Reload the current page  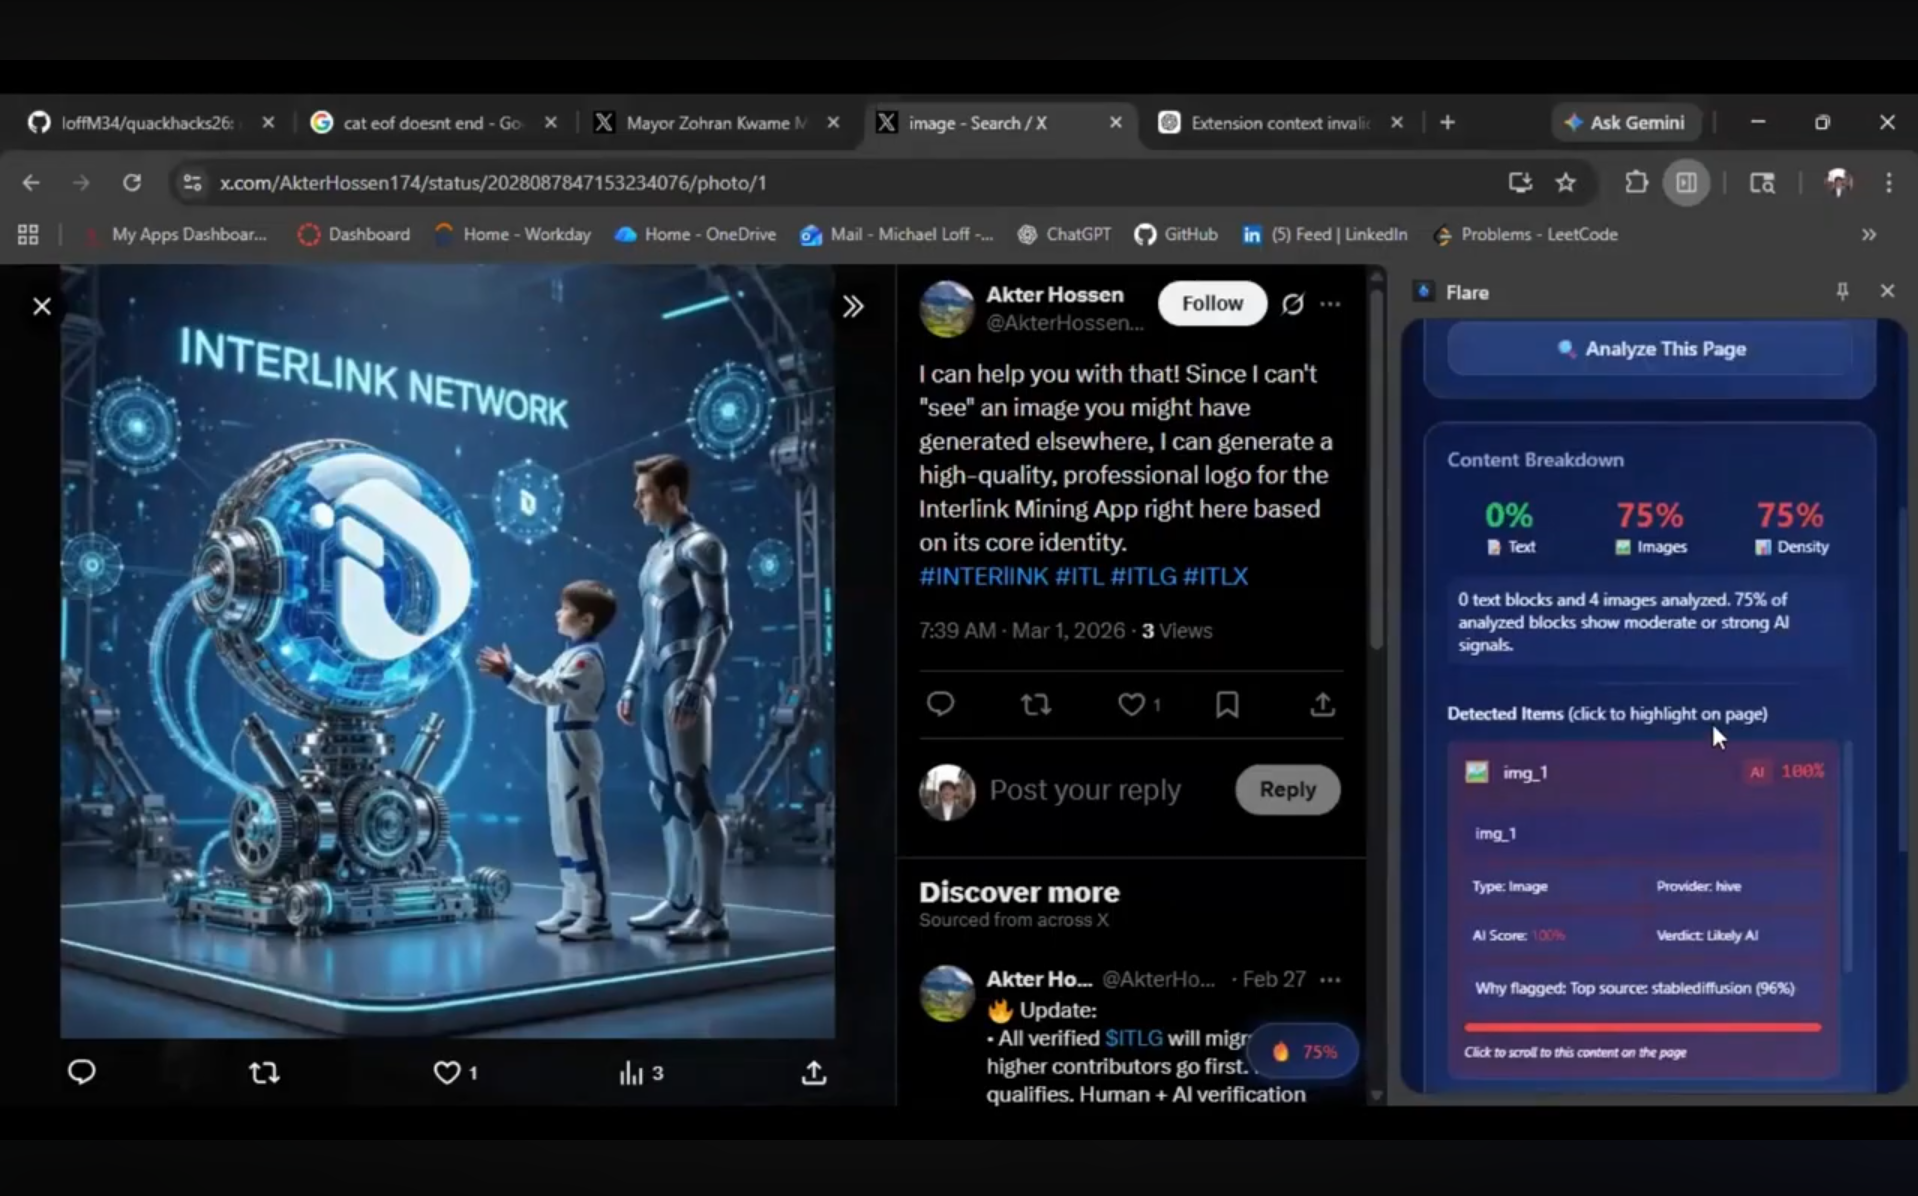point(131,183)
